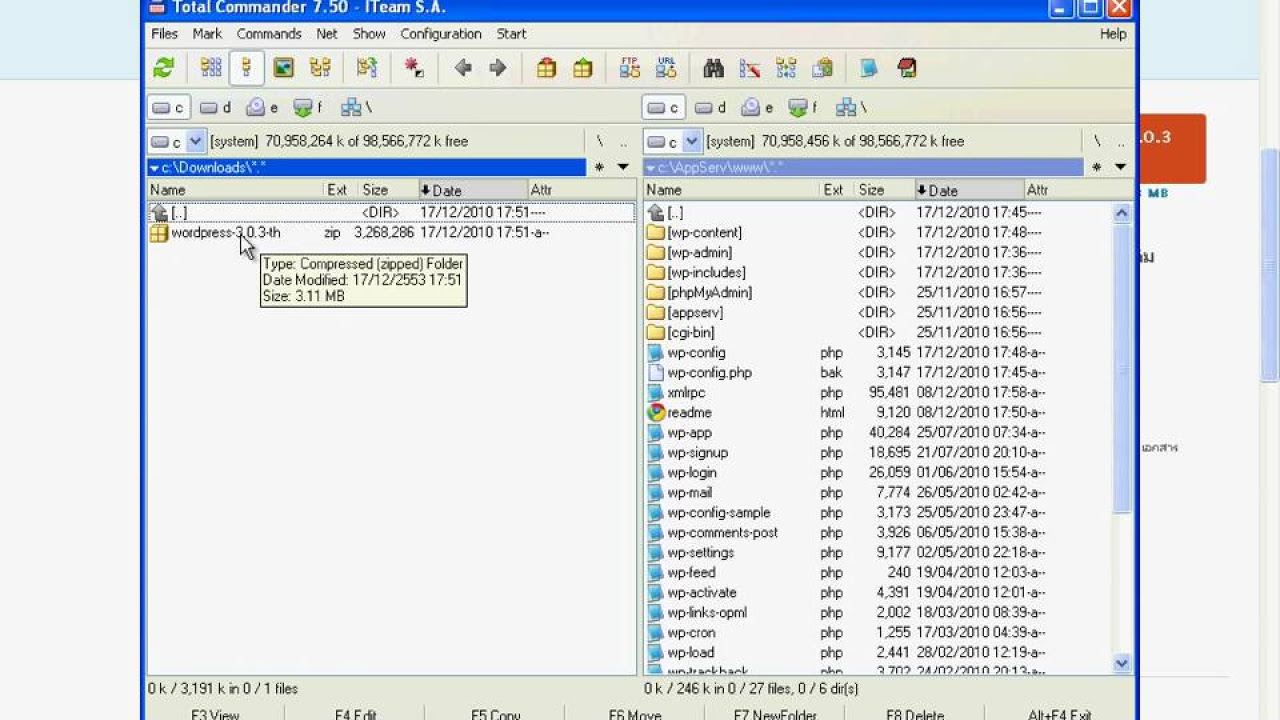The image size is (1280, 720).
Task: Open the FTP new URL connection icon
Action: (x=666, y=68)
